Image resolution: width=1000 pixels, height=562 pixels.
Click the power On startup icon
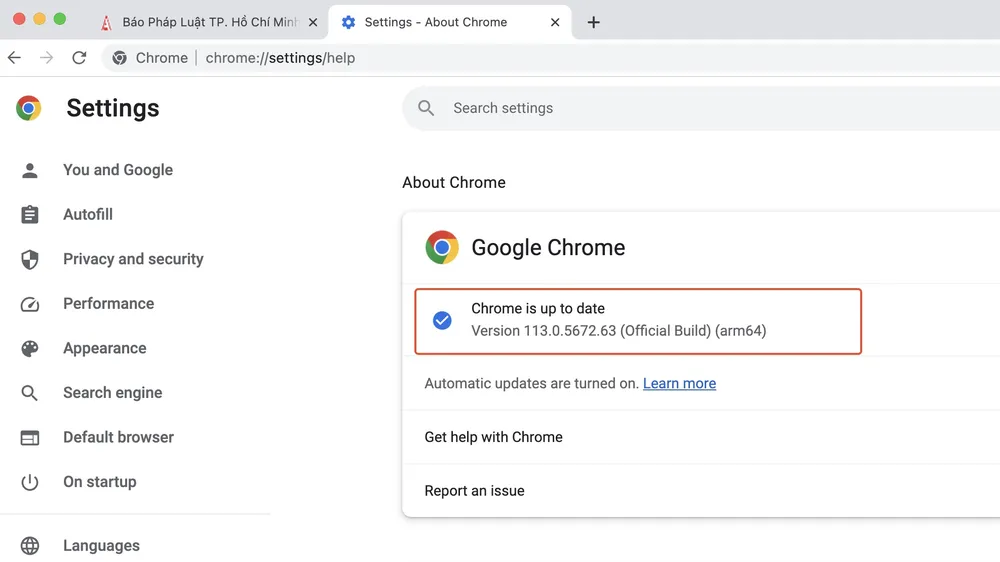click(29, 482)
